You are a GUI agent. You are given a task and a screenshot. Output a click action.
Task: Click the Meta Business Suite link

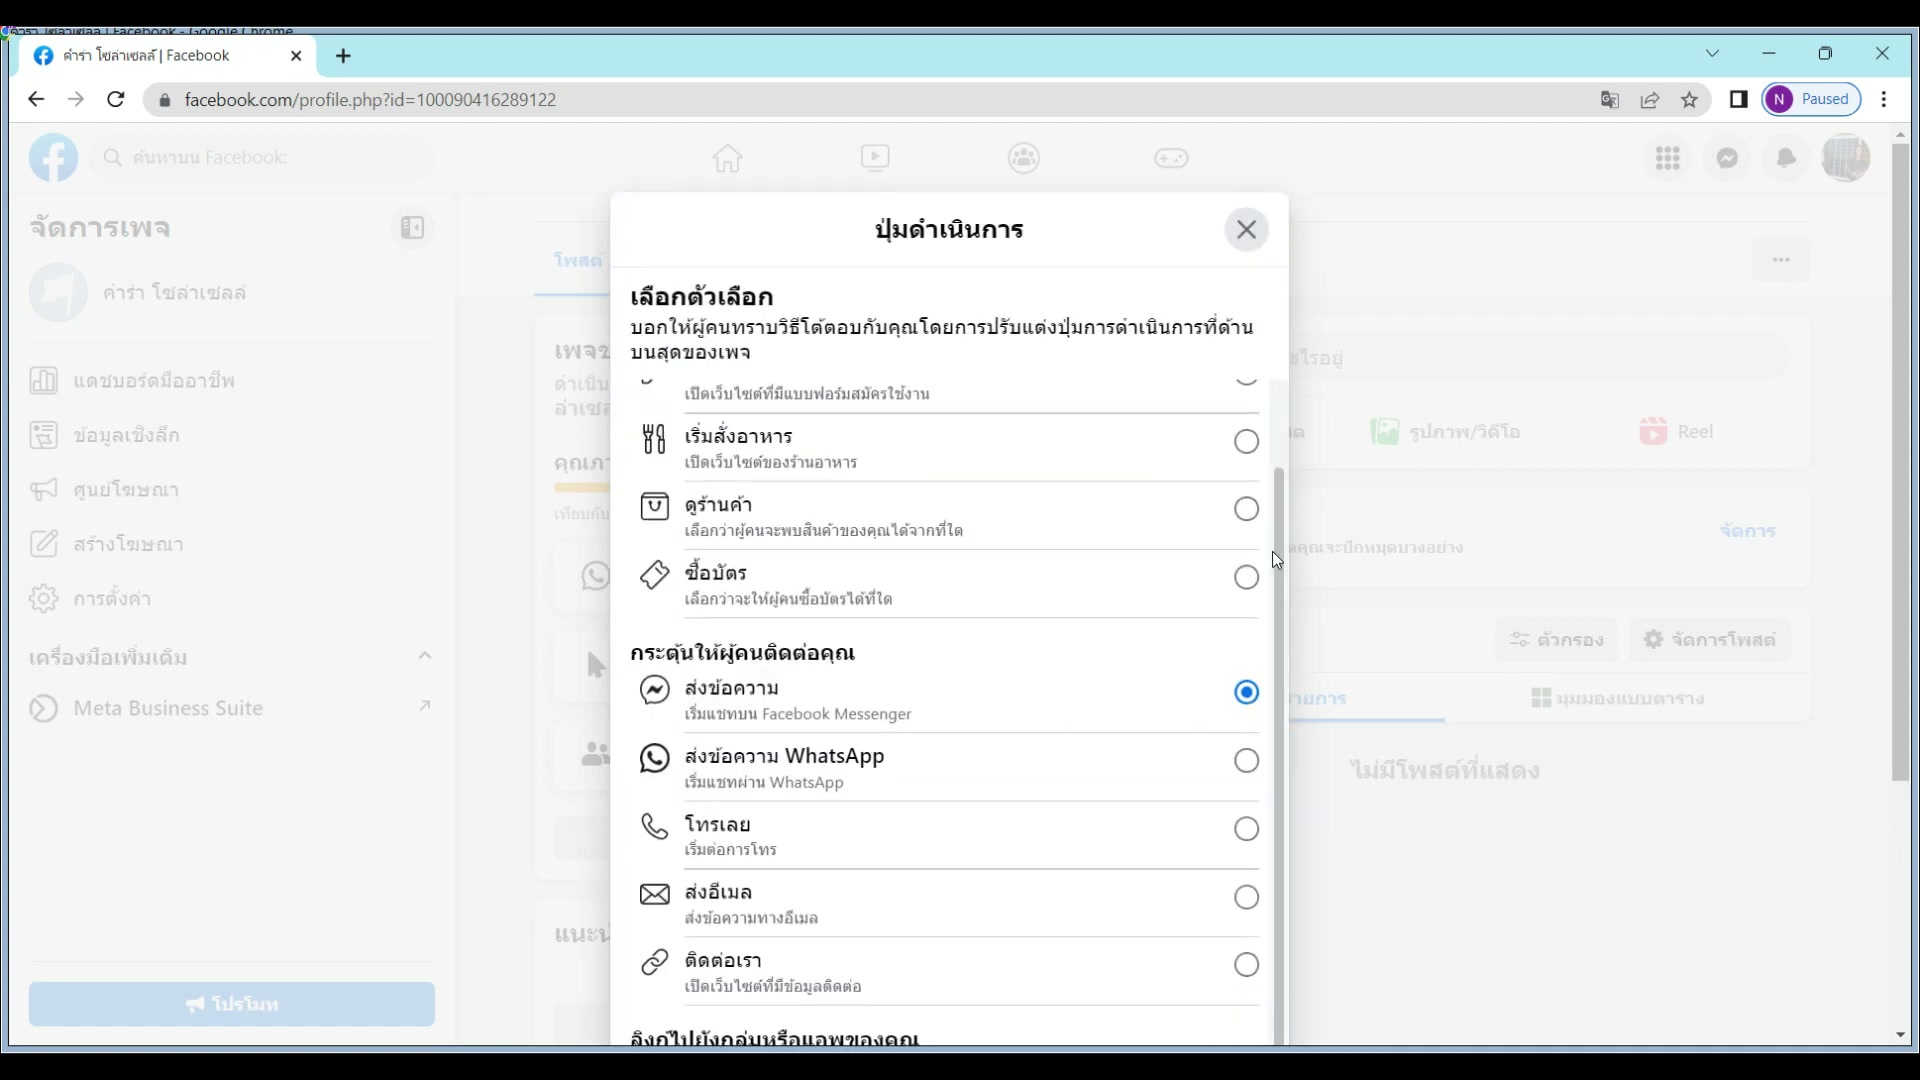[168, 708]
